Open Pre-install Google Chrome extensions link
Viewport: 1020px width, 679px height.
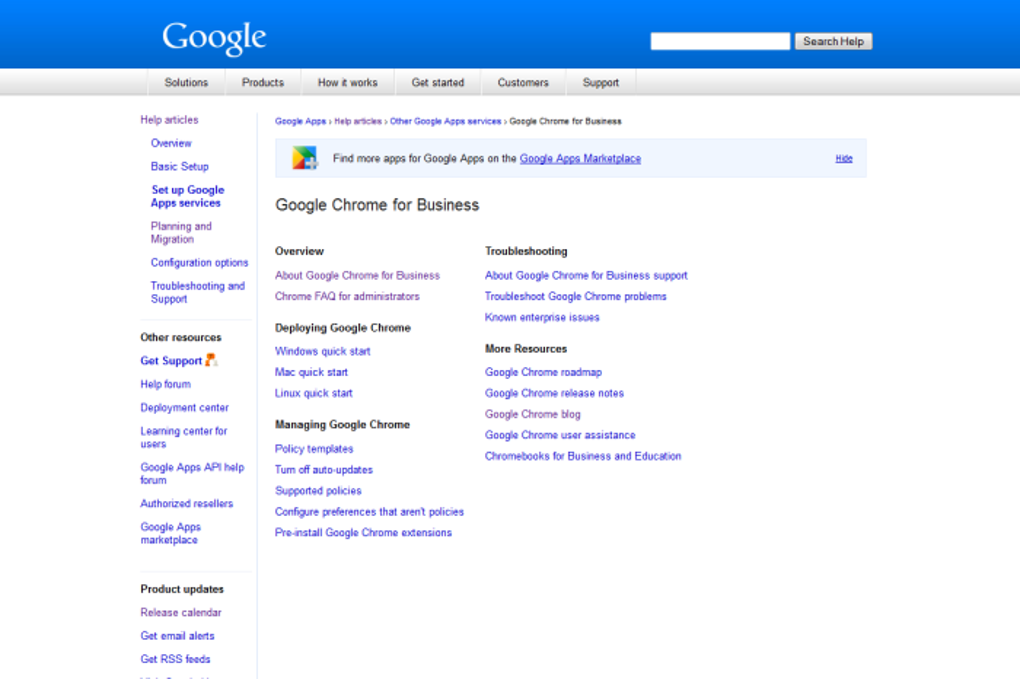coord(363,533)
